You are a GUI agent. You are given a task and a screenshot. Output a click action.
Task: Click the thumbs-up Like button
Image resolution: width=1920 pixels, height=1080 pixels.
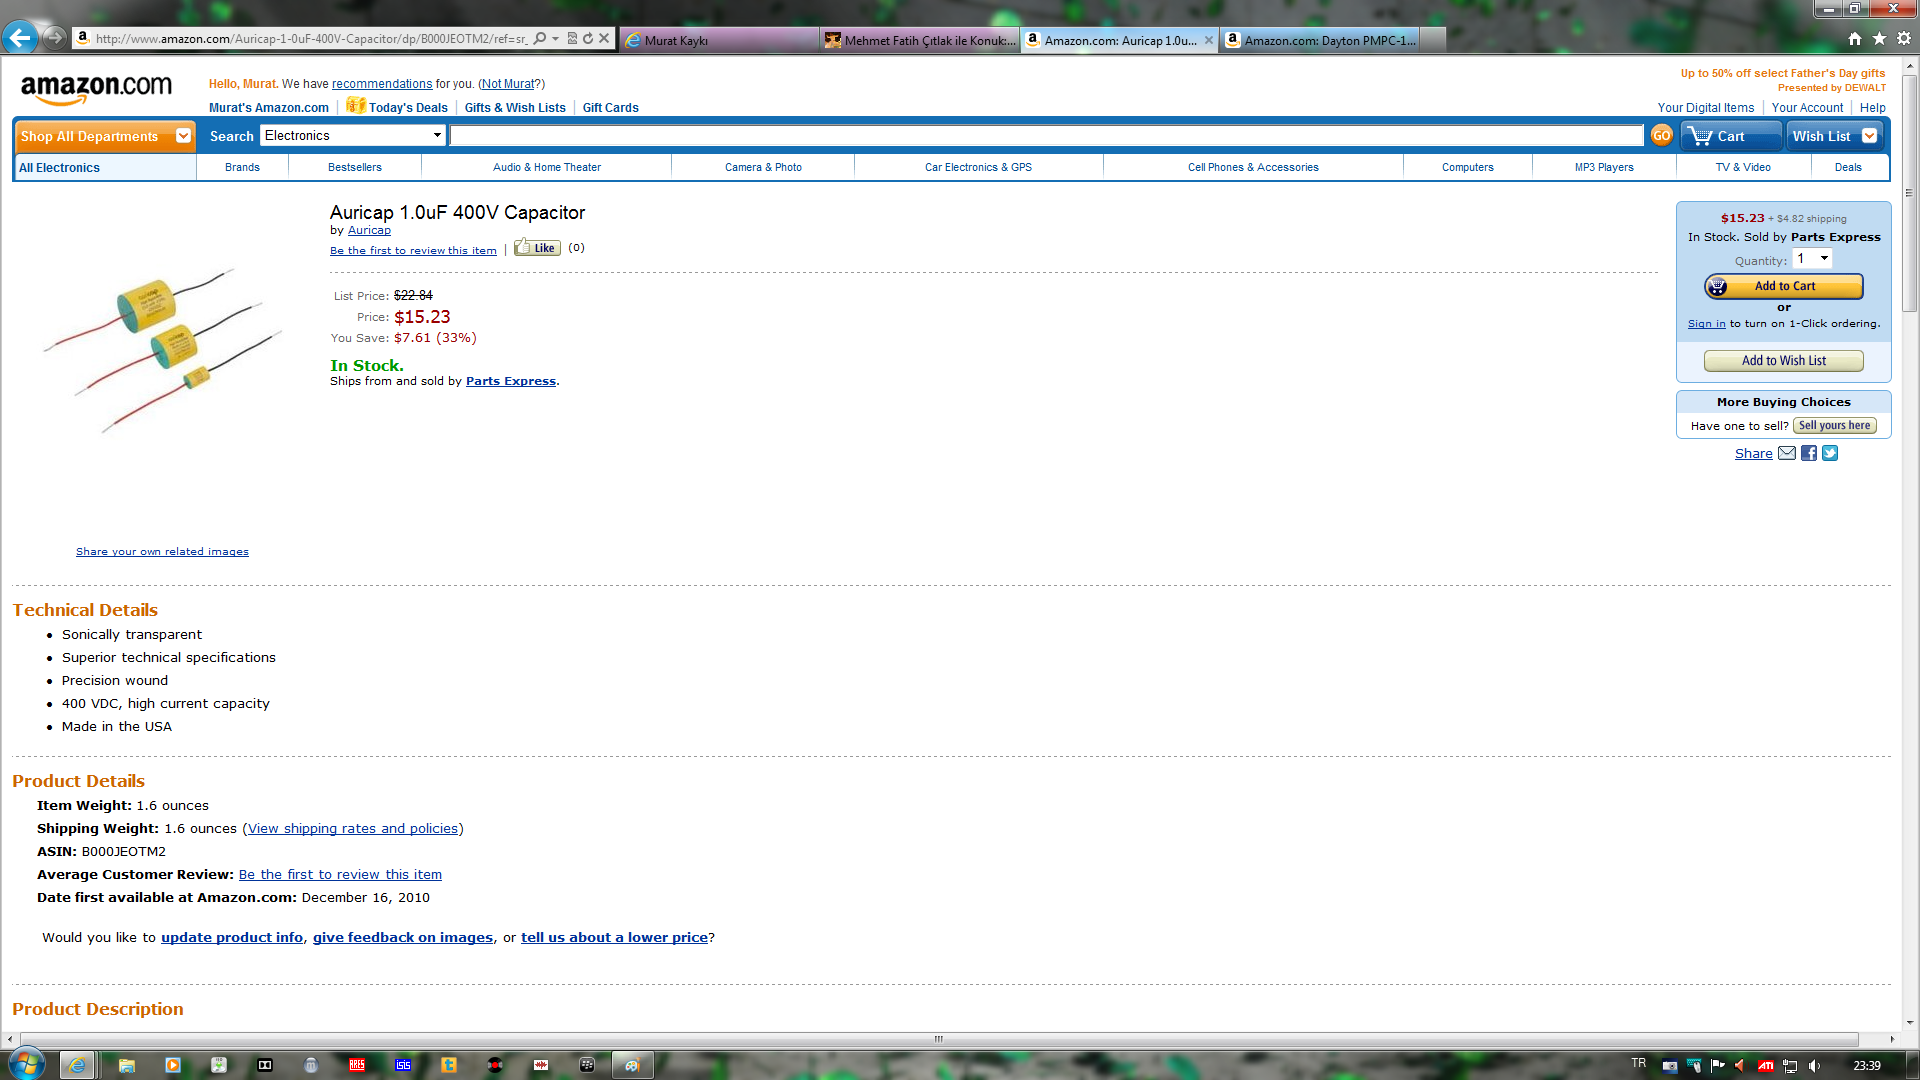(x=537, y=248)
